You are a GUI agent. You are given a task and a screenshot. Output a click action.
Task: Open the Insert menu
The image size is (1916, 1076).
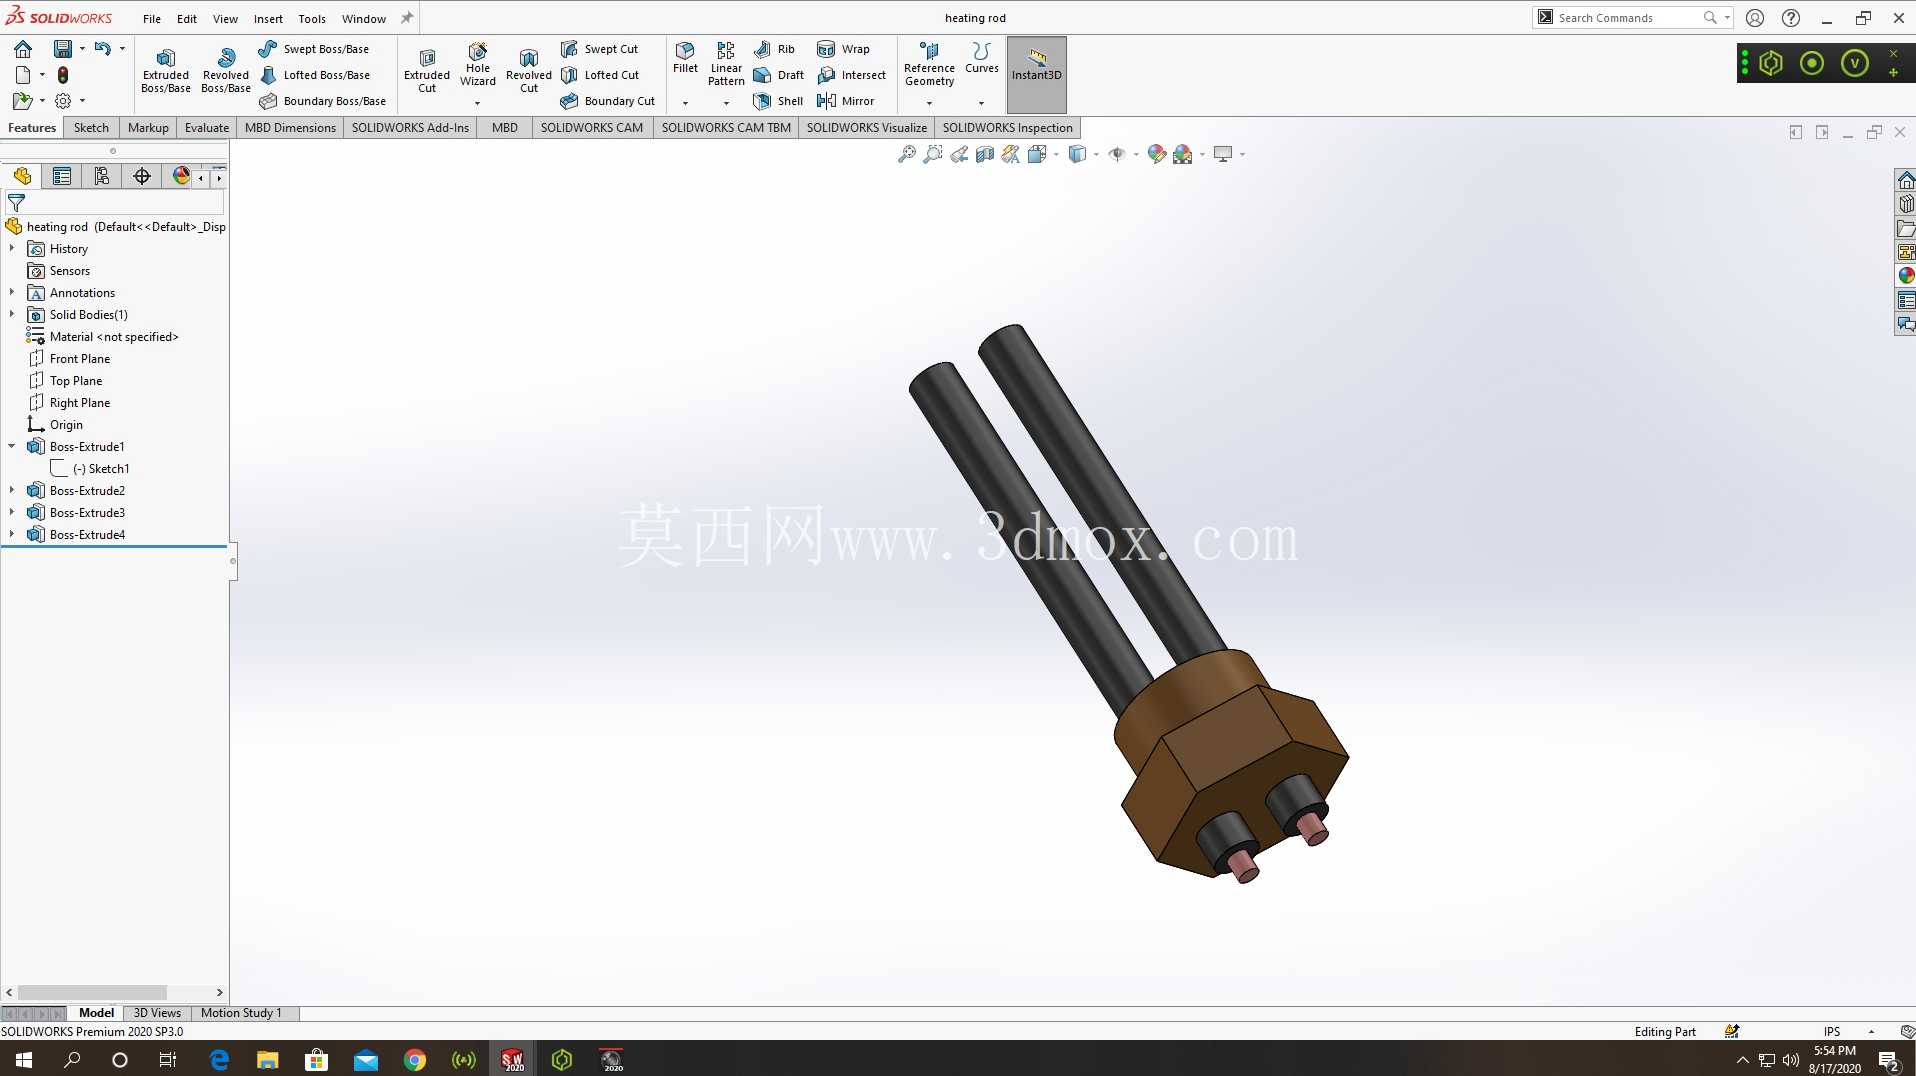[x=268, y=18]
